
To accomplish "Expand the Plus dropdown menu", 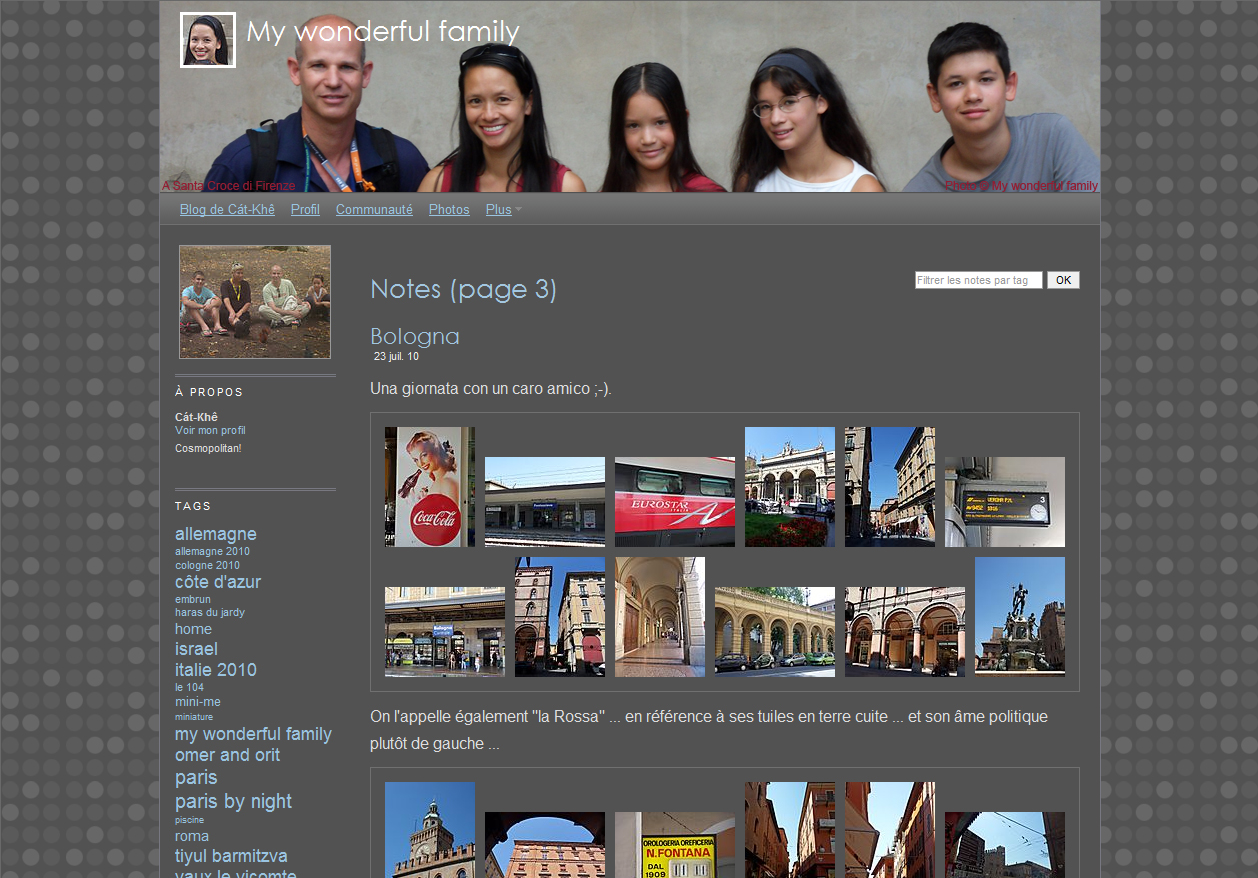I will click(x=503, y=210).
